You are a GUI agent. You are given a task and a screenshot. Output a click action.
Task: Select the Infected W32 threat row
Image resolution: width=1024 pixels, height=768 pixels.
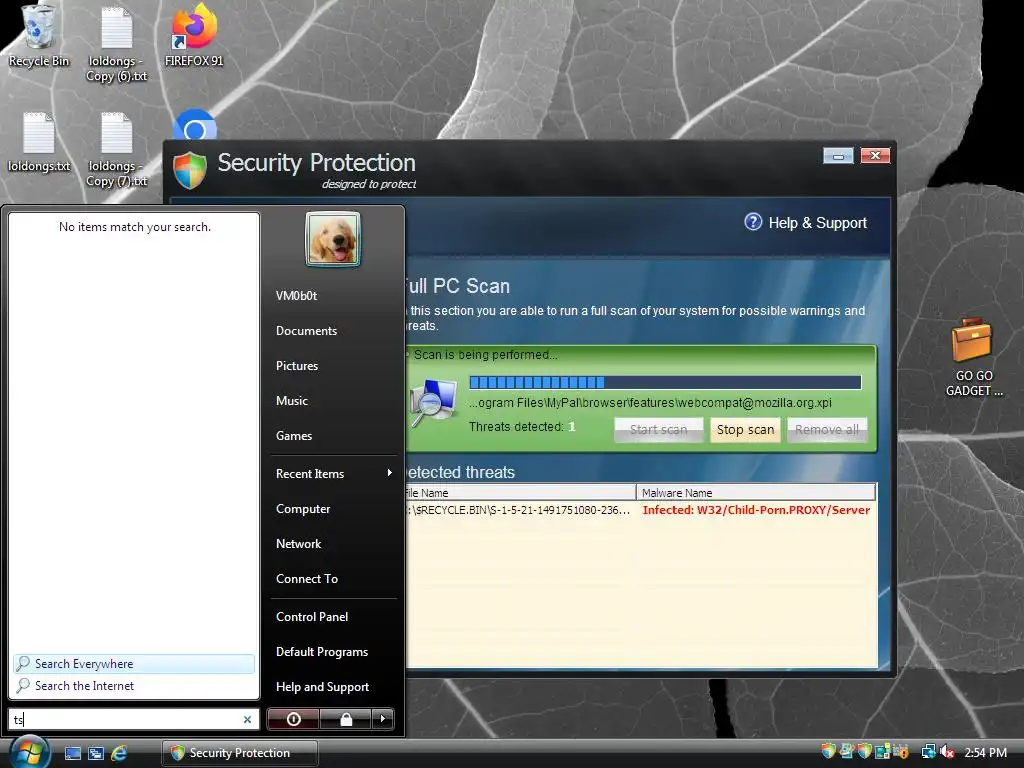(x=640, y=510)
